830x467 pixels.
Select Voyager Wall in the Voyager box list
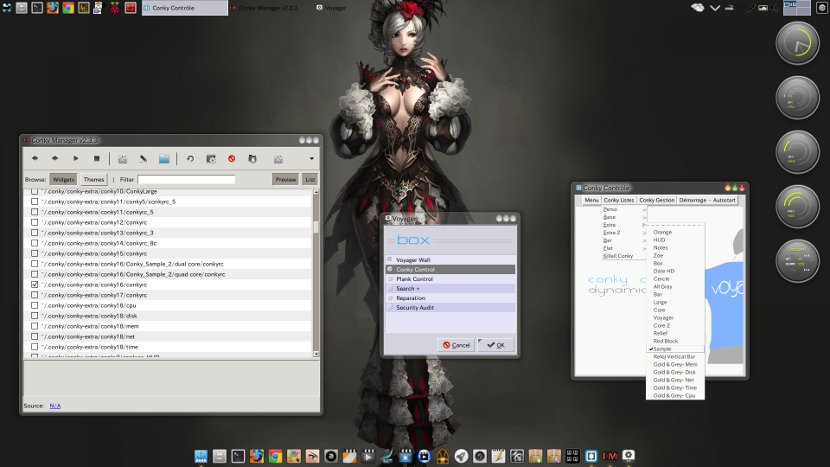coord(450,260)
